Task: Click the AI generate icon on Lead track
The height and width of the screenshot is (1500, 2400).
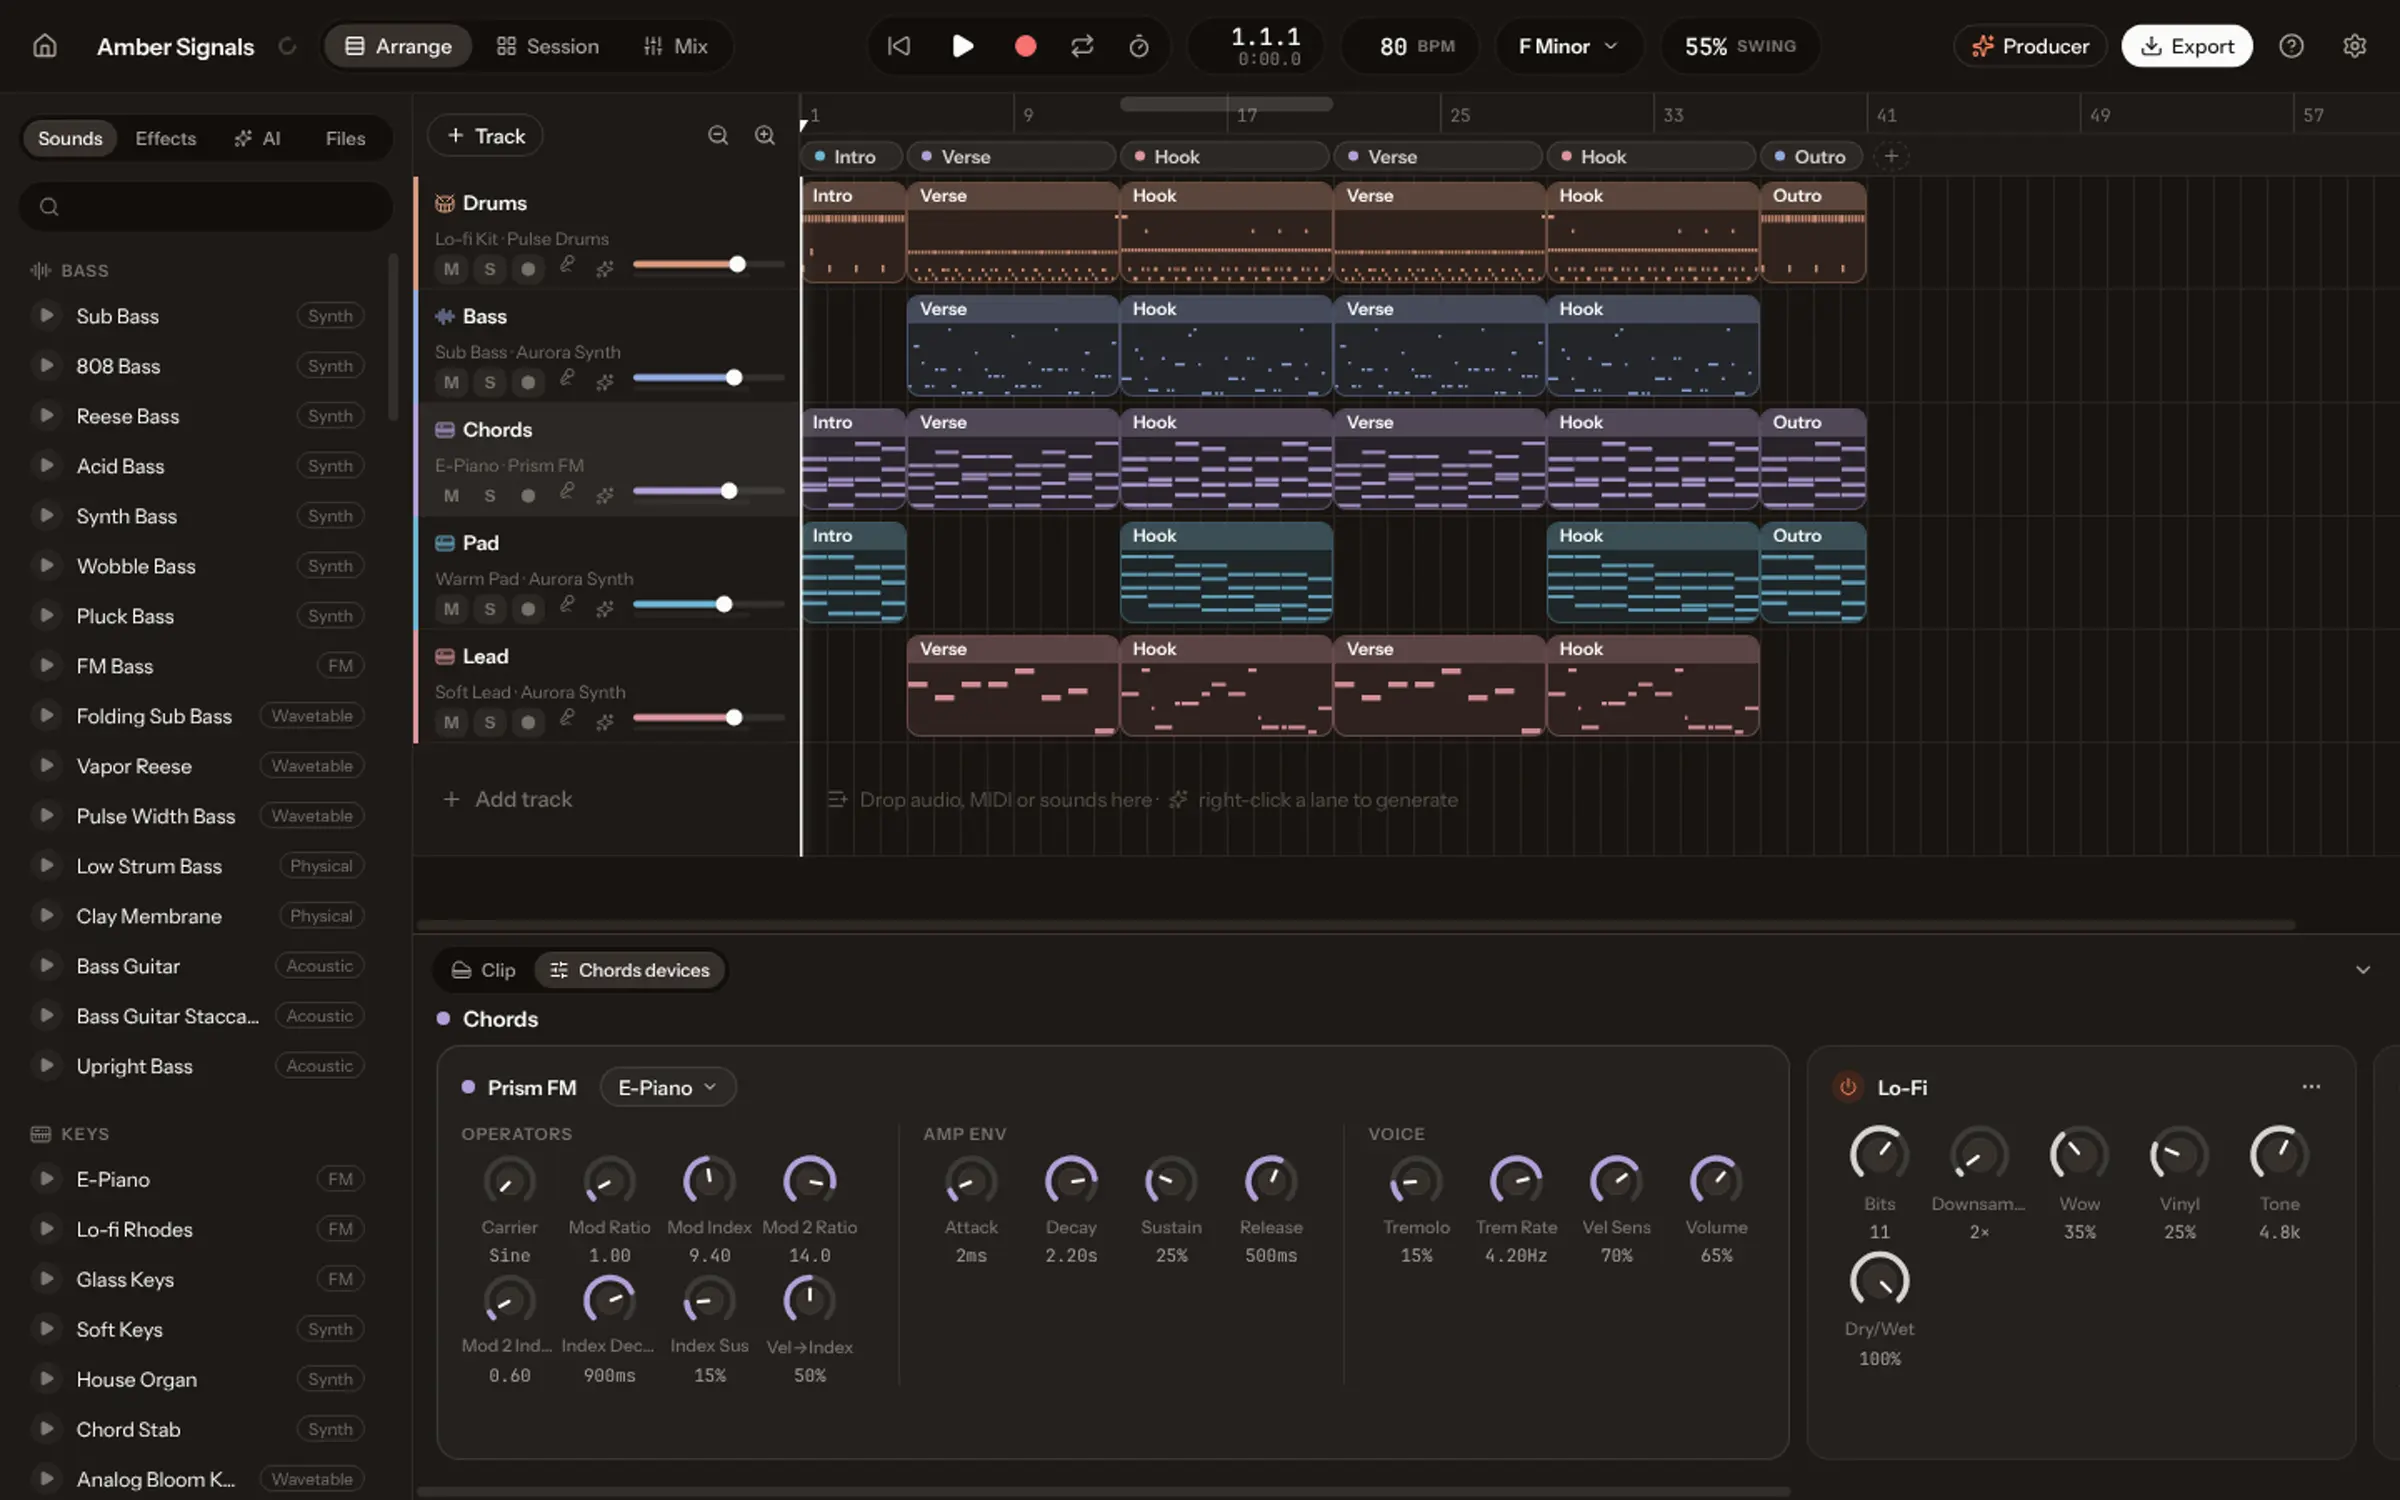Action: coord(605,721)
